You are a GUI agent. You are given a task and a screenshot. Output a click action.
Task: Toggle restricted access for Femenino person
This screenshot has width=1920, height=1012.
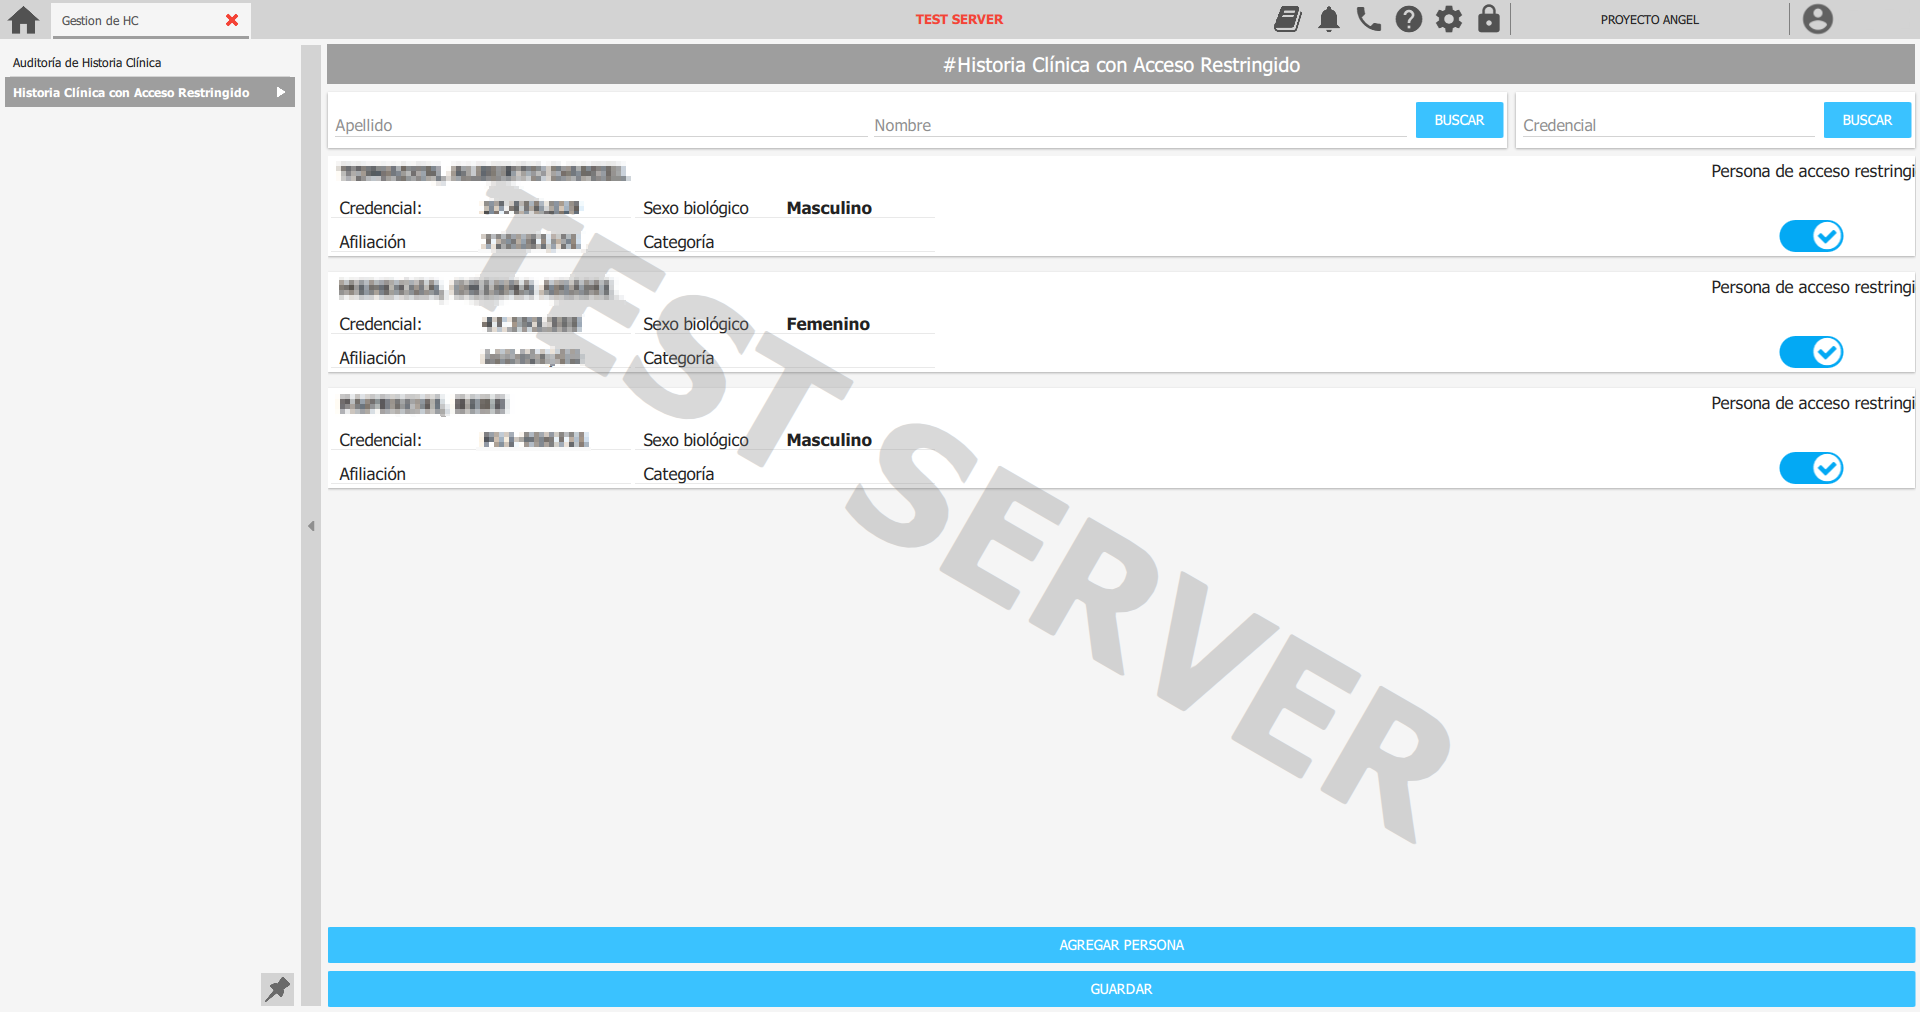pos(1810,352)
